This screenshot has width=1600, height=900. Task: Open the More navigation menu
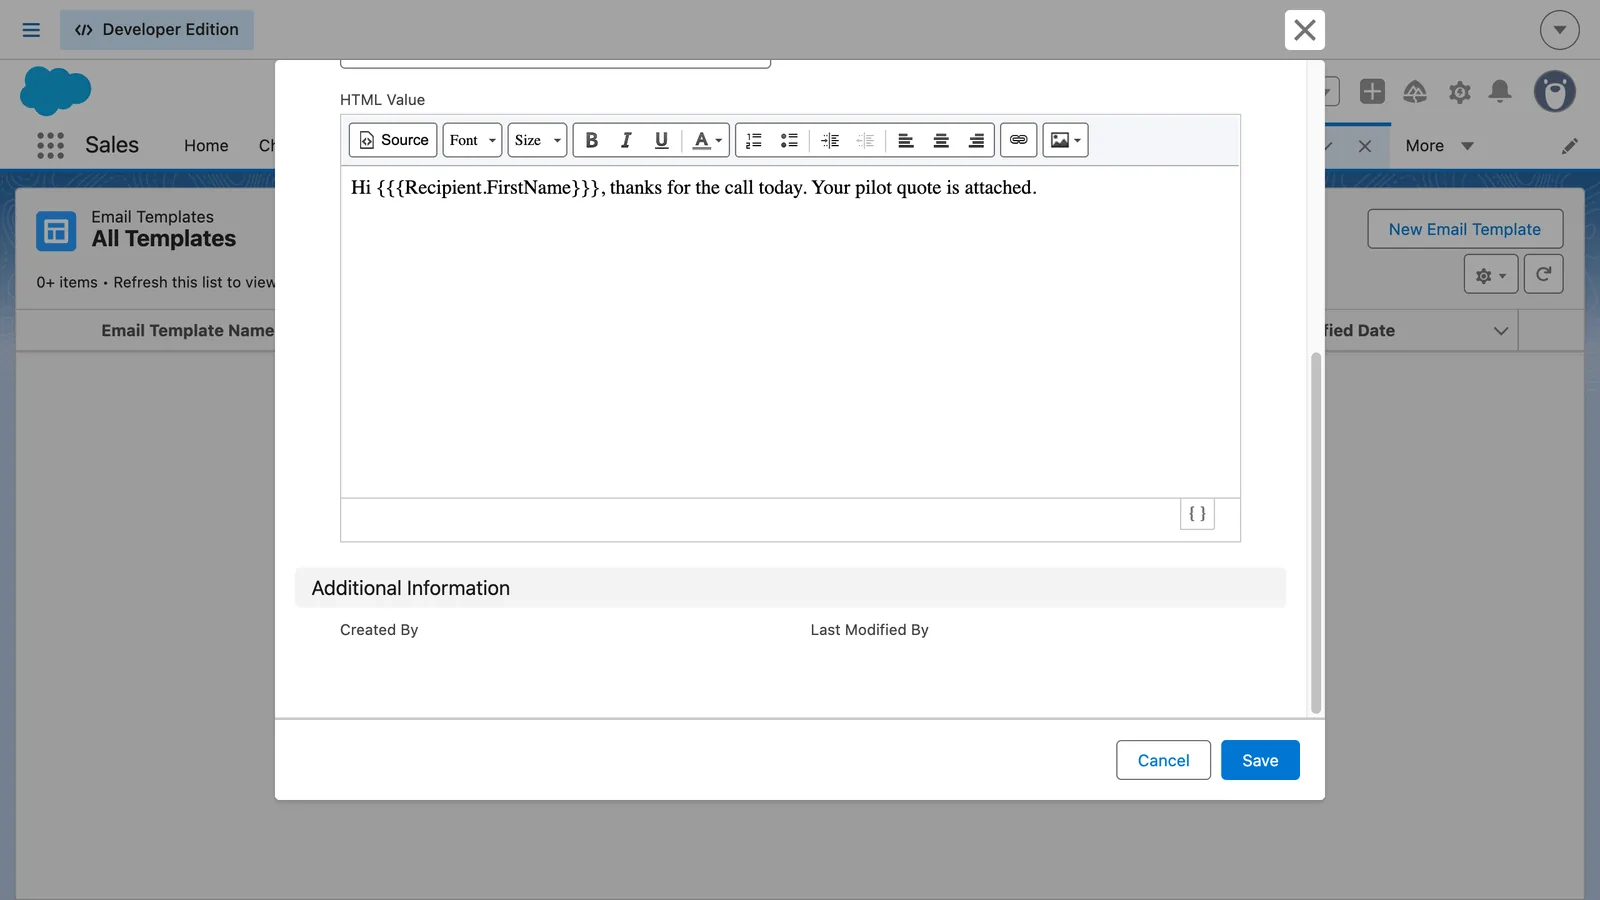pyautogui.click(x=1439, y=146)
